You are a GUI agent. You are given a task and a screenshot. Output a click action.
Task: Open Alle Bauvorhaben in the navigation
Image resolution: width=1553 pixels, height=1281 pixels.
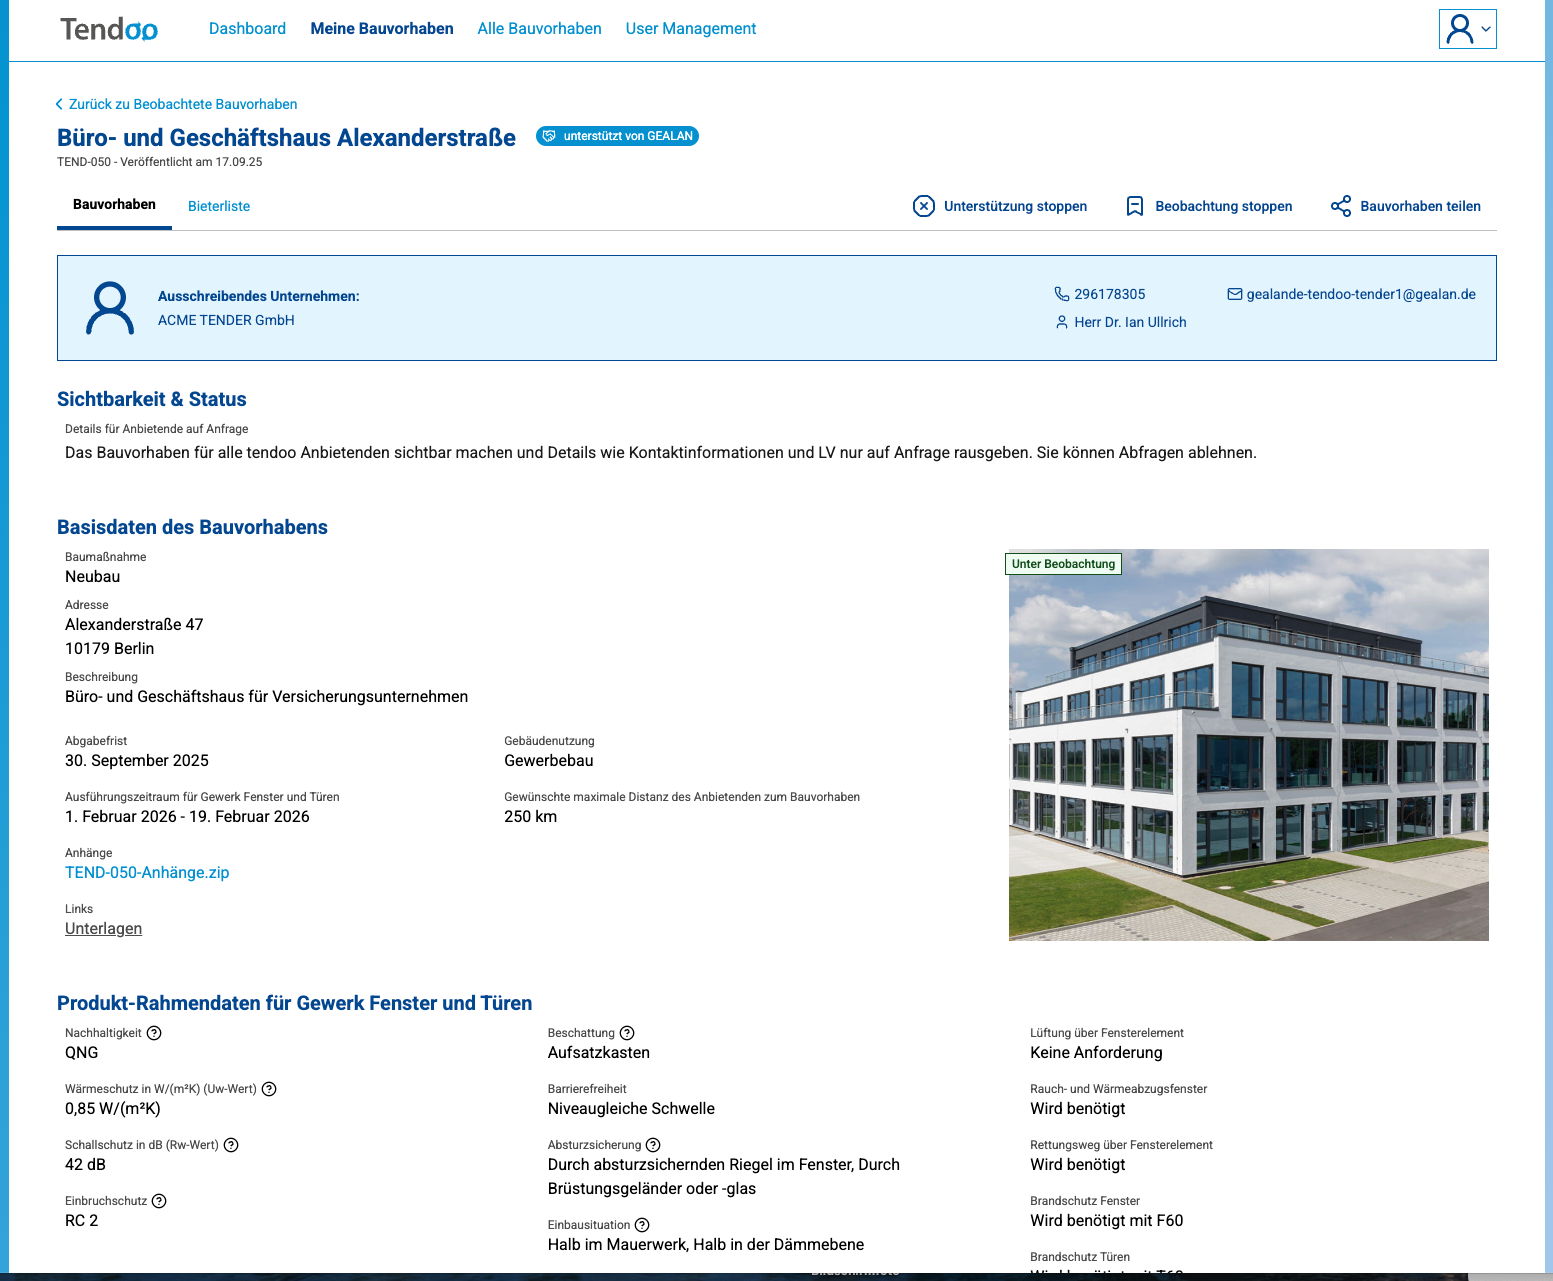(539, 28)
